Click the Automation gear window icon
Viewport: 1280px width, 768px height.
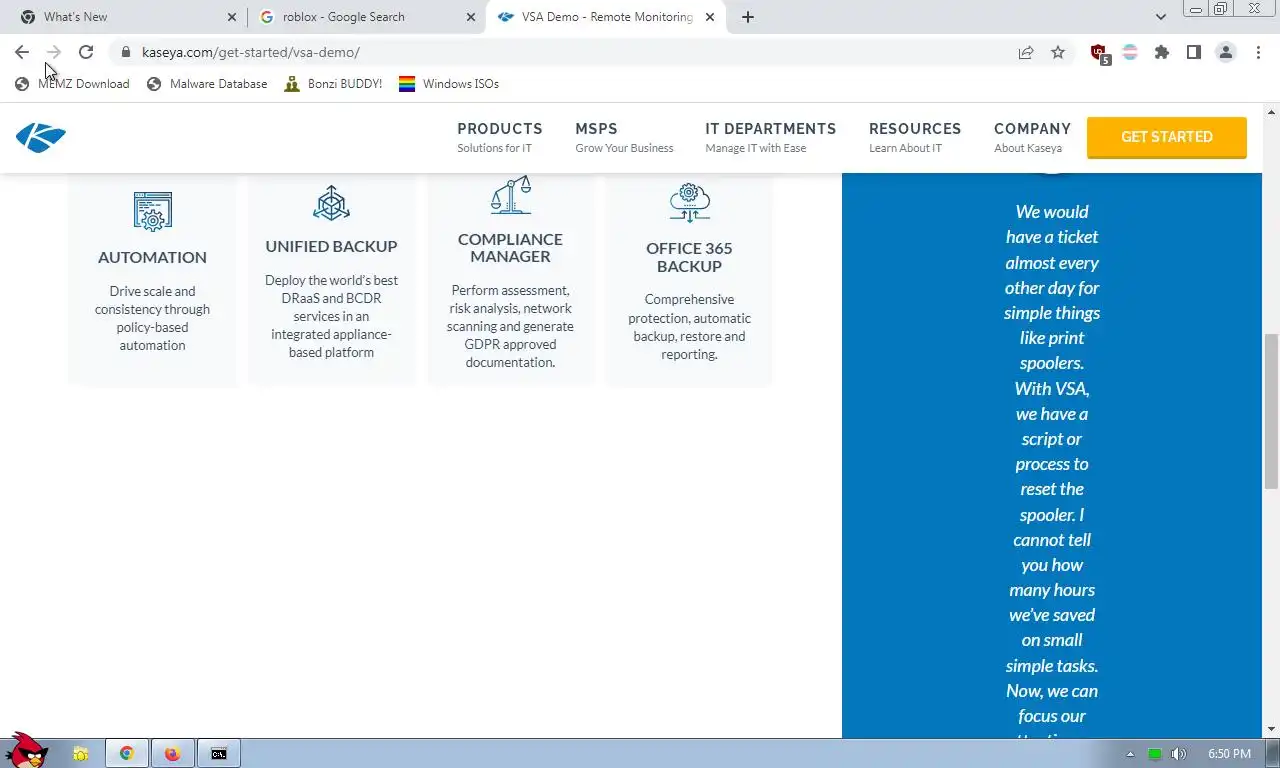tap(153, 211)
